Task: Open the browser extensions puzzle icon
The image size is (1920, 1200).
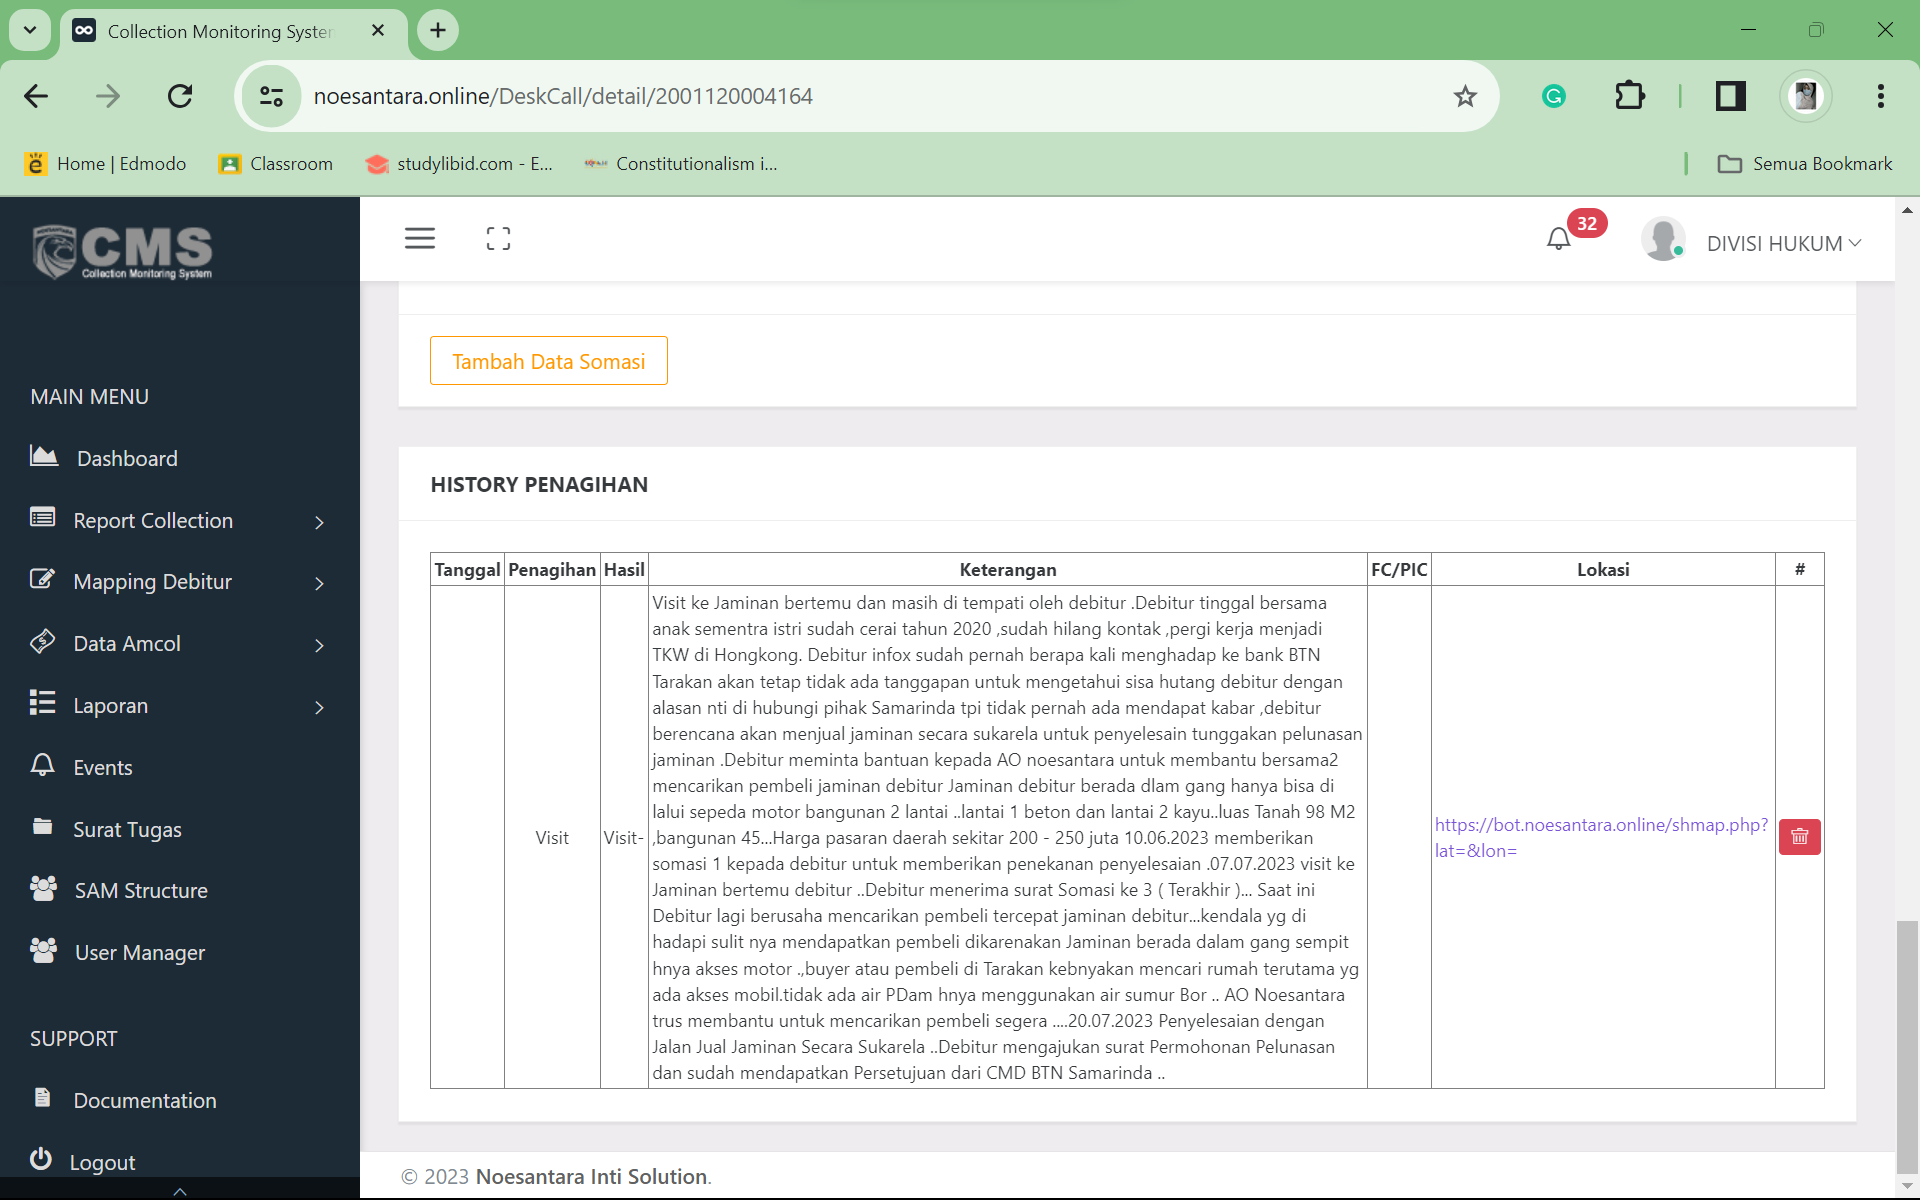Action: pos(1630,96)
